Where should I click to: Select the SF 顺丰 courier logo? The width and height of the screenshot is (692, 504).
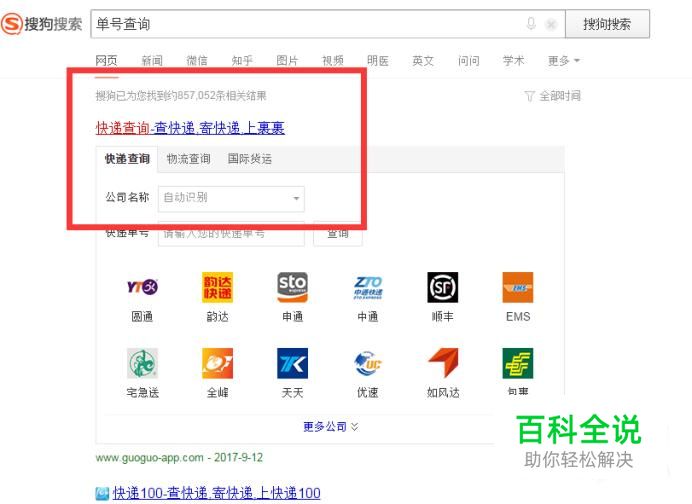coord(443,287)
